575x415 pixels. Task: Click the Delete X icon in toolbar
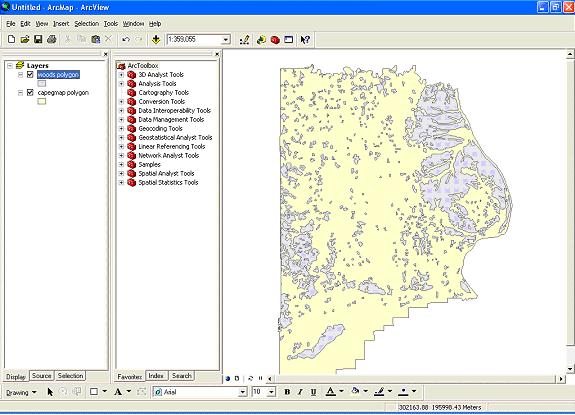109,39
